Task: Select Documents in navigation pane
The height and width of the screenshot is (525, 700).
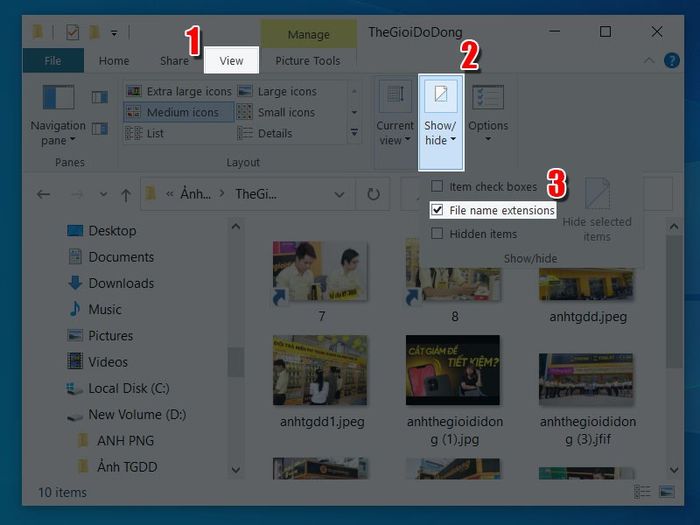Action: (x=111, y=257)
